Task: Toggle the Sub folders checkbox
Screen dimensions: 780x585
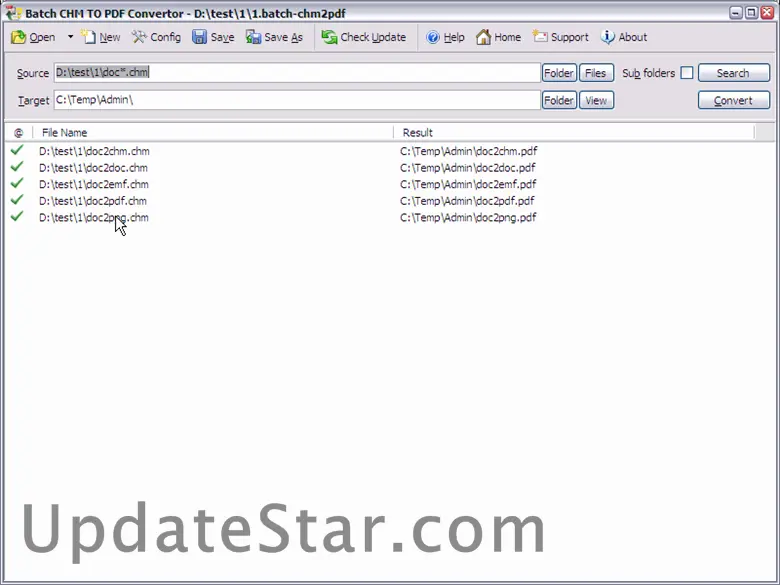Action: (x=686, y=73)
